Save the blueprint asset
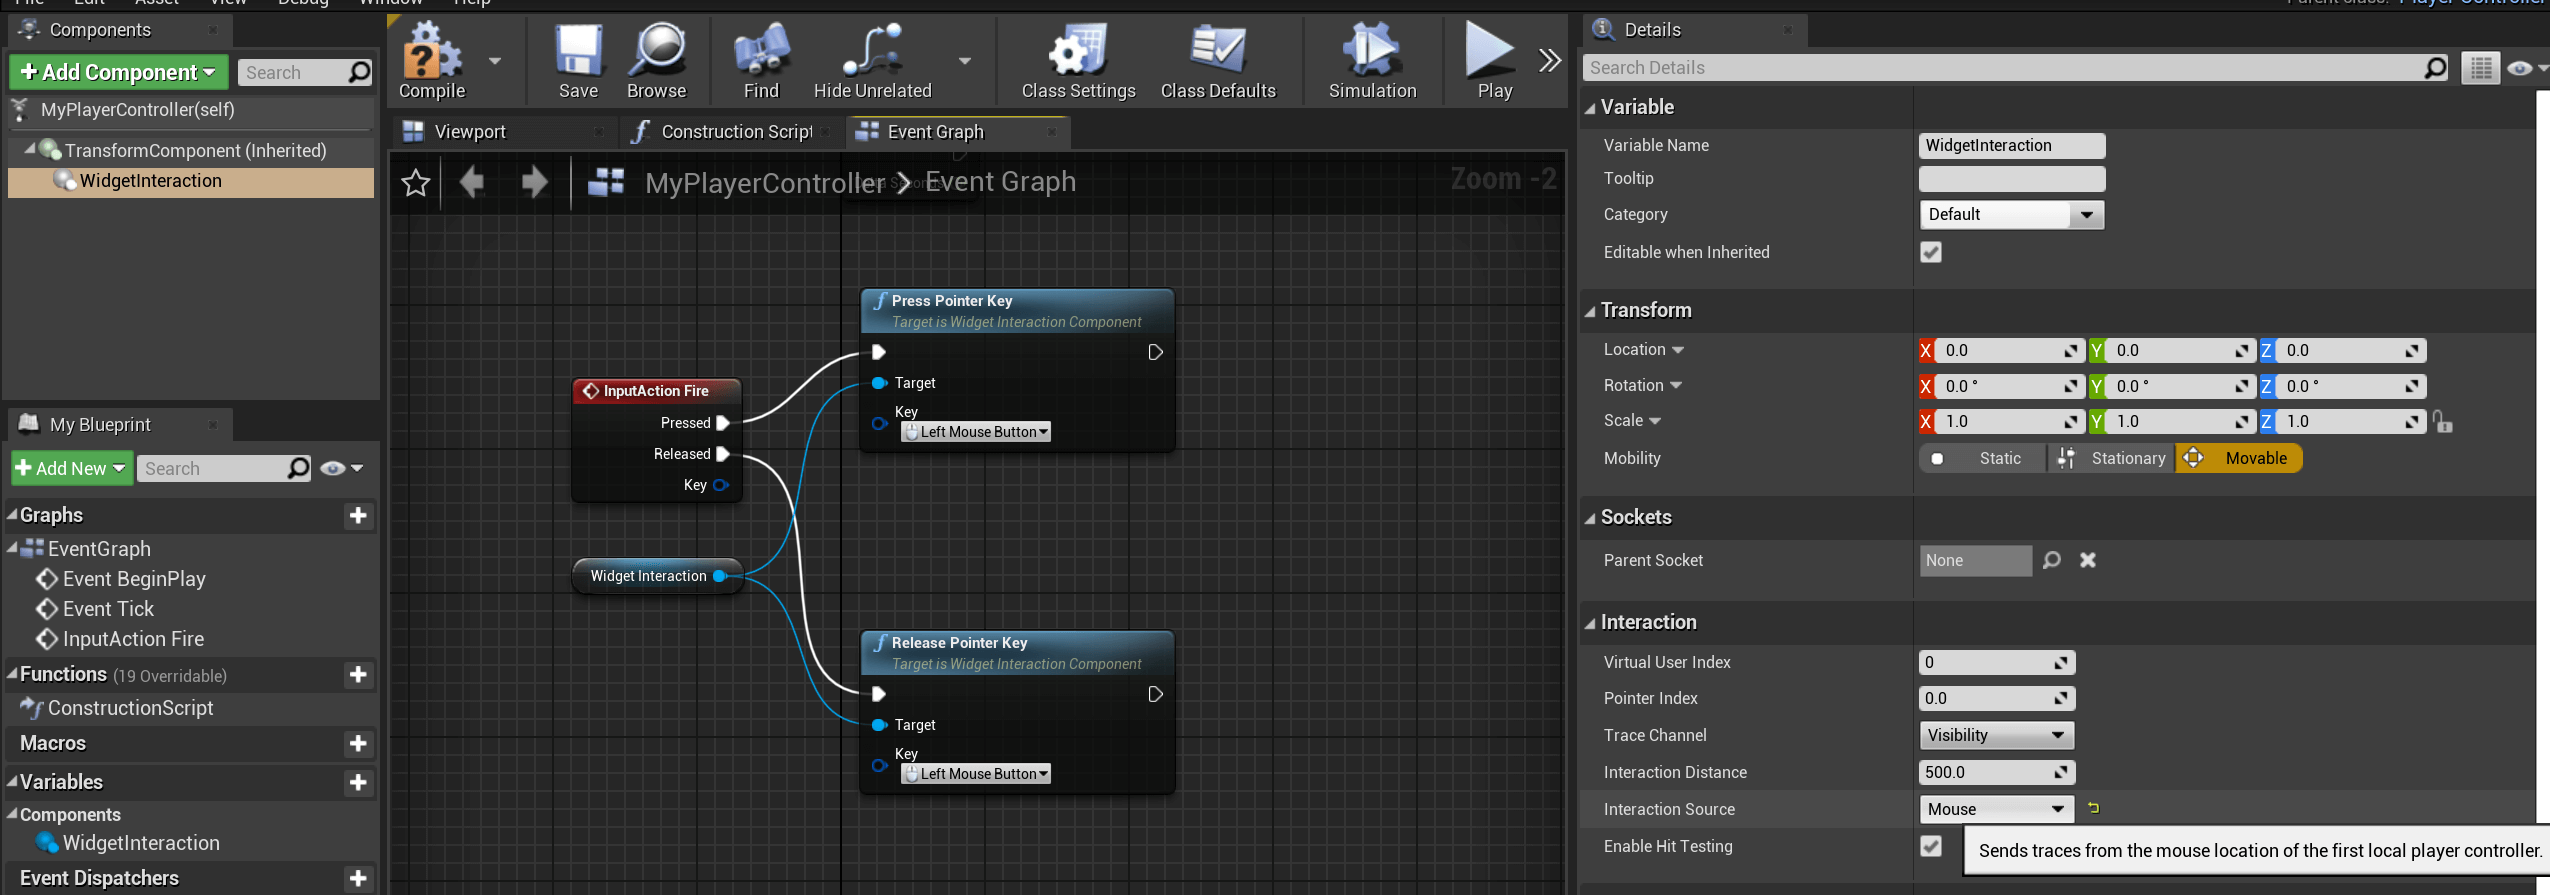Viewport: 2550px width, 895px height. tap(578, 62)
